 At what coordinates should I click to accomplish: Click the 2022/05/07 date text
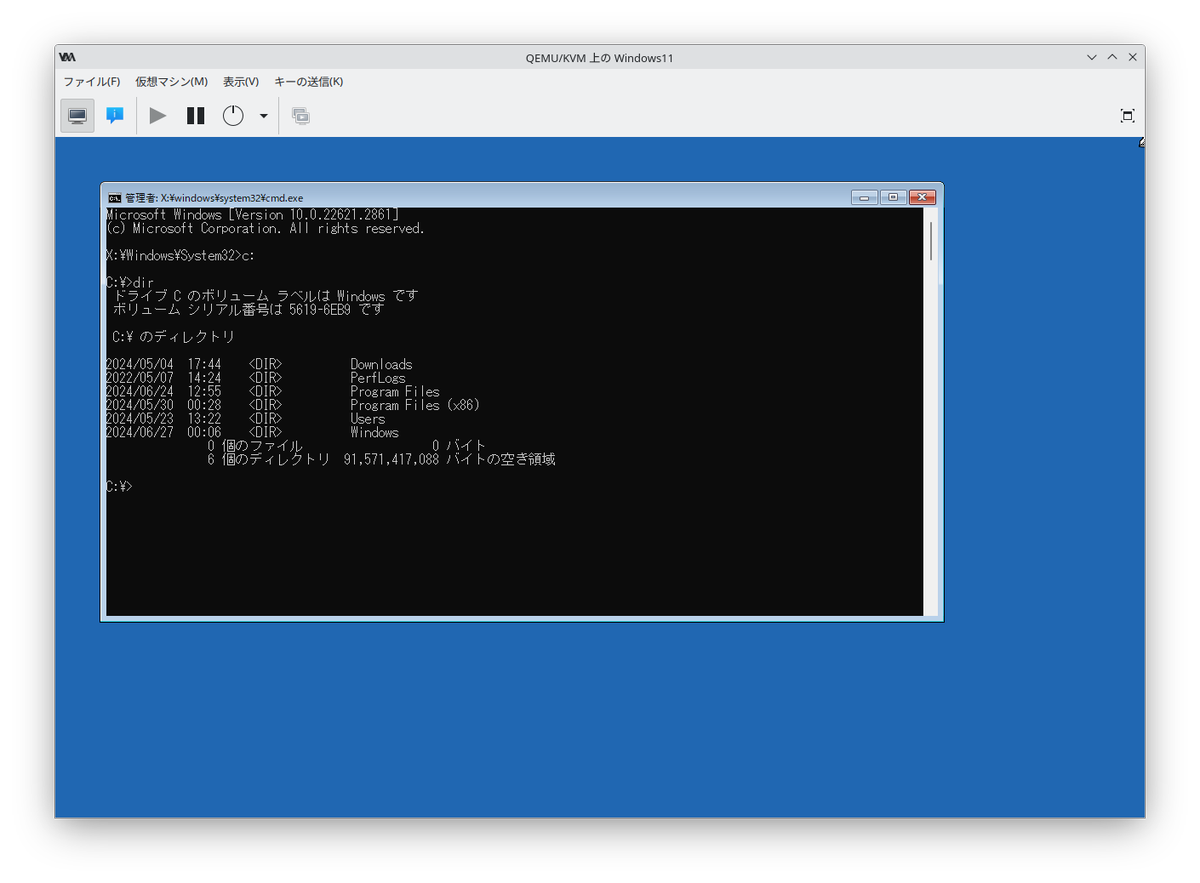139,378
